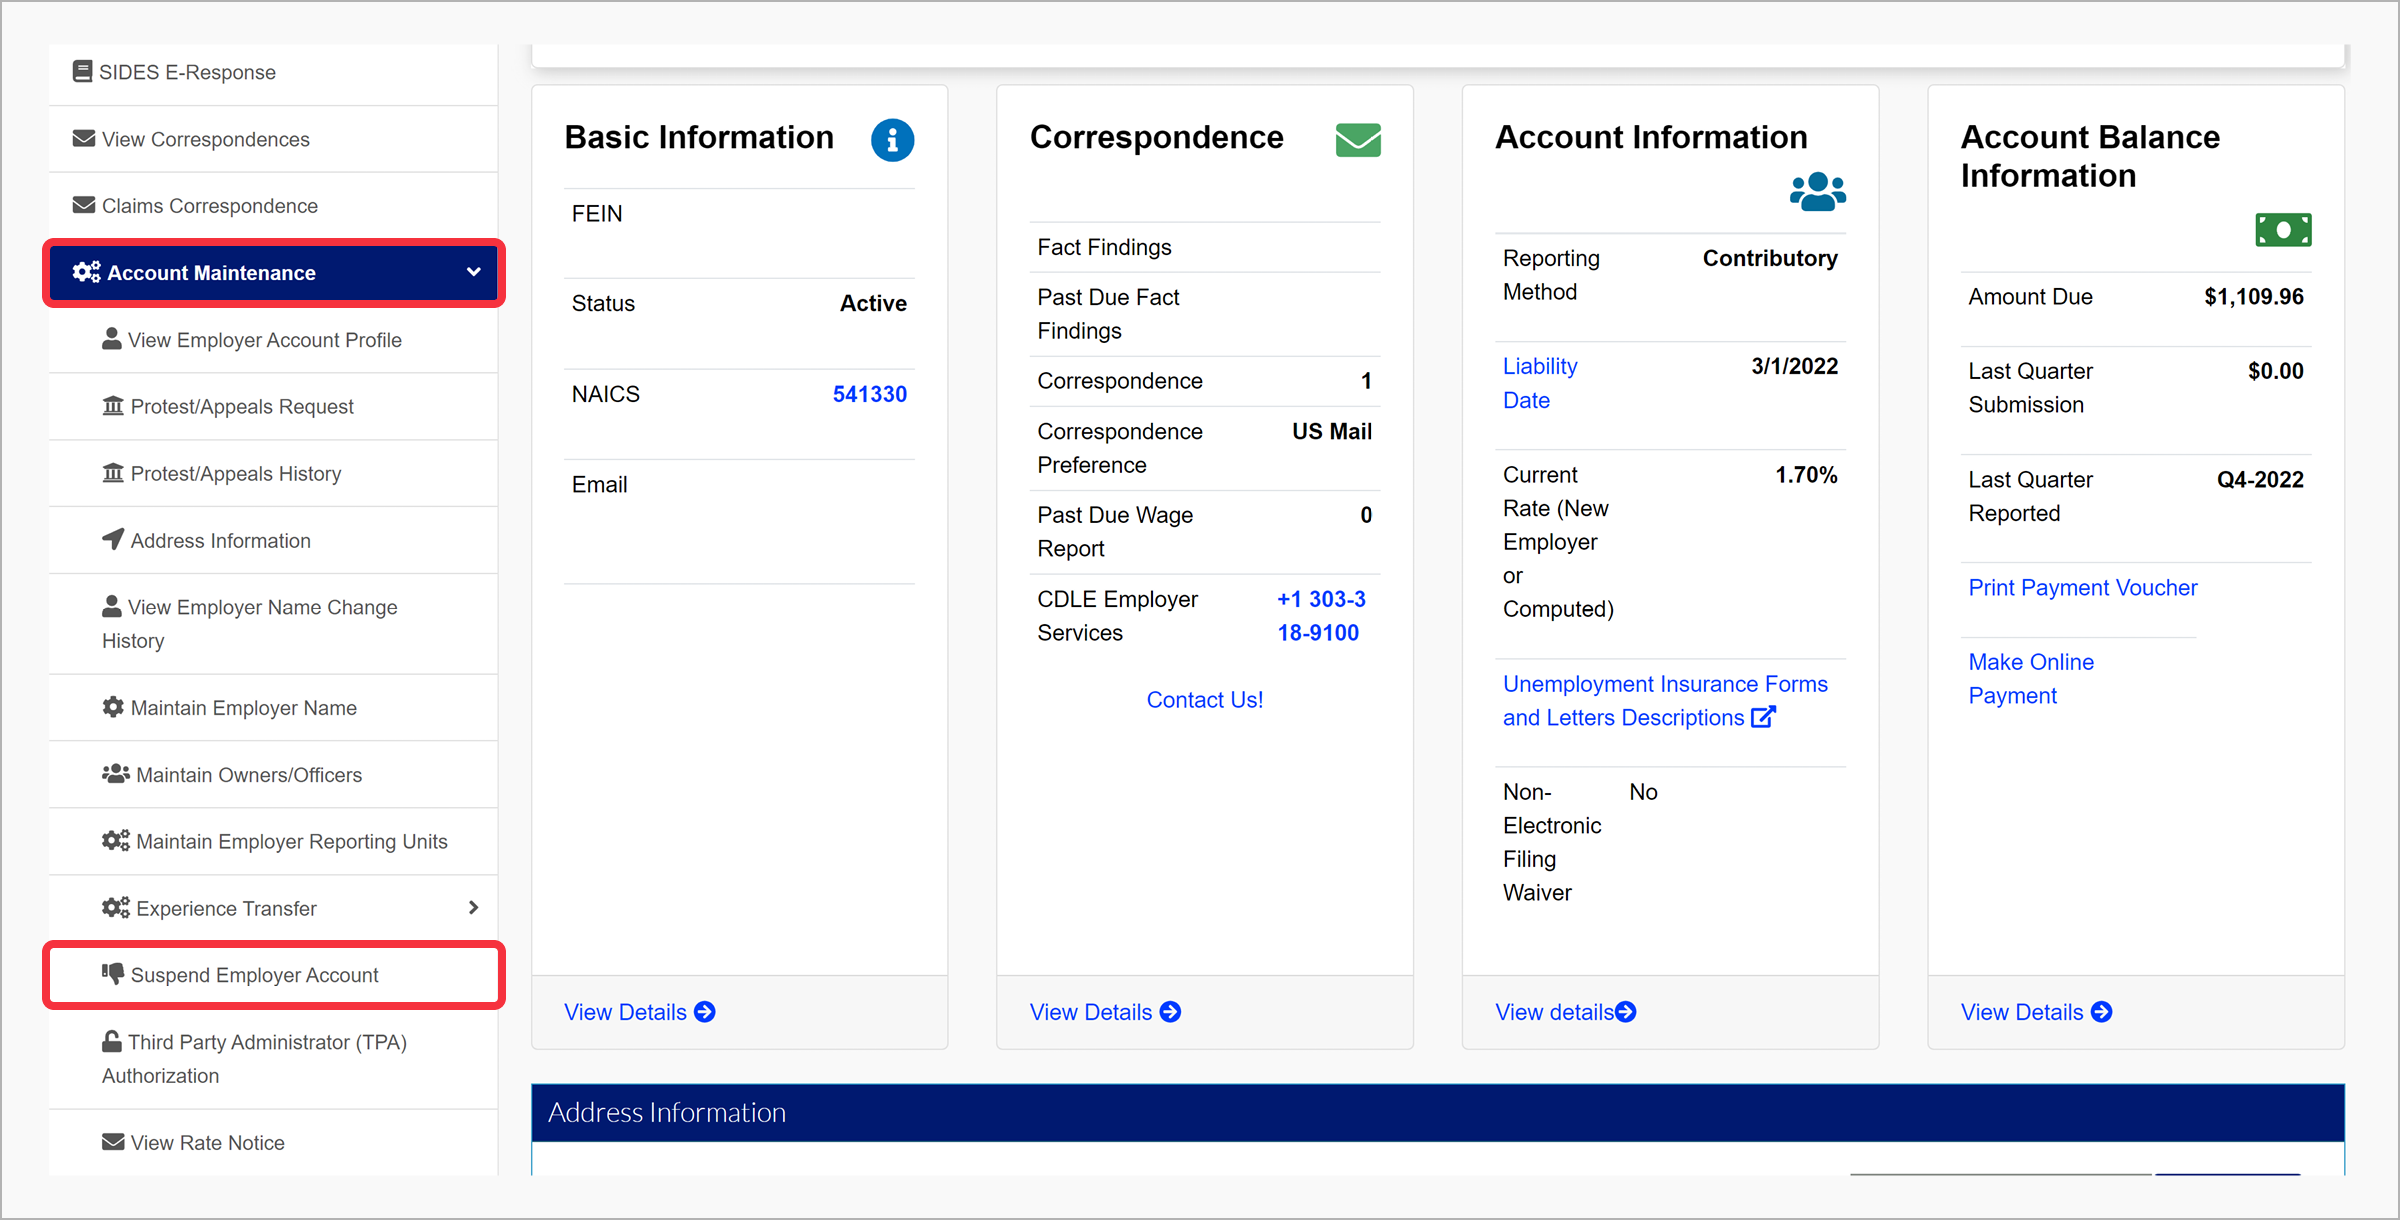2400x1220 pixels.
Task: Expand the Experience Transfer submenu
Action: click(x=473, y=907)
